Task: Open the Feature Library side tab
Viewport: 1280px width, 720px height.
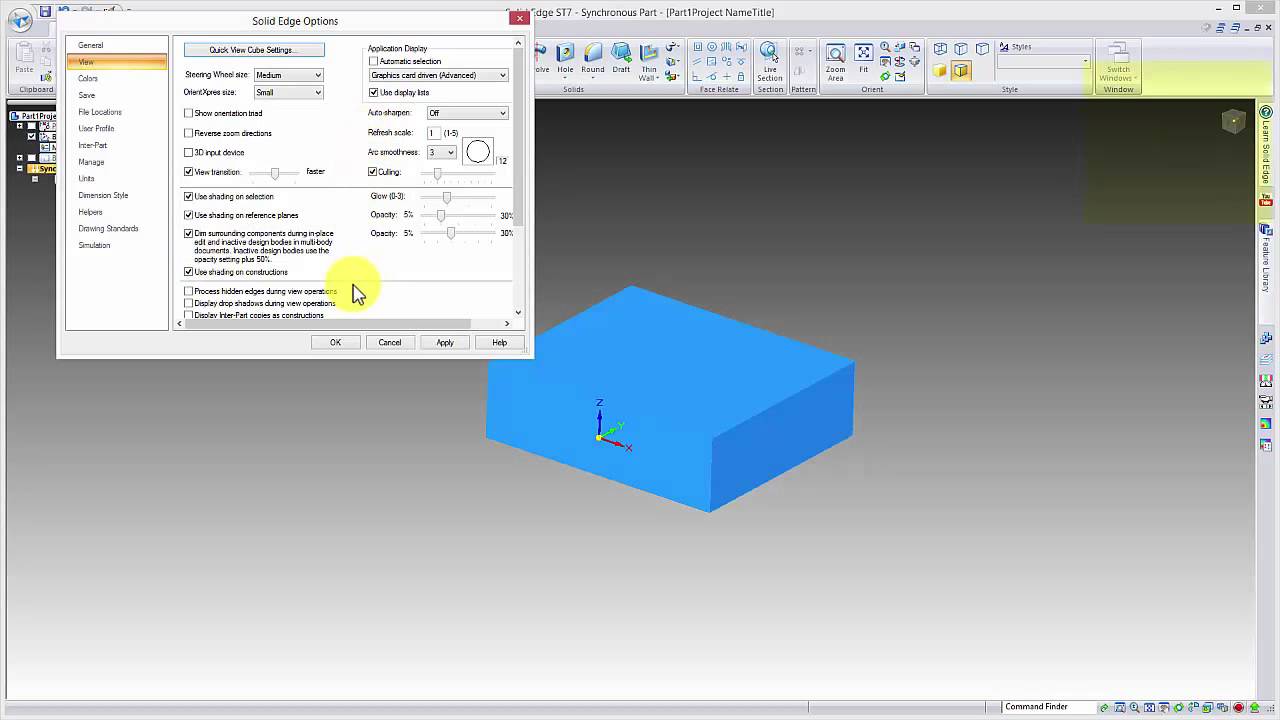Action: click(x=1266, y=258)
